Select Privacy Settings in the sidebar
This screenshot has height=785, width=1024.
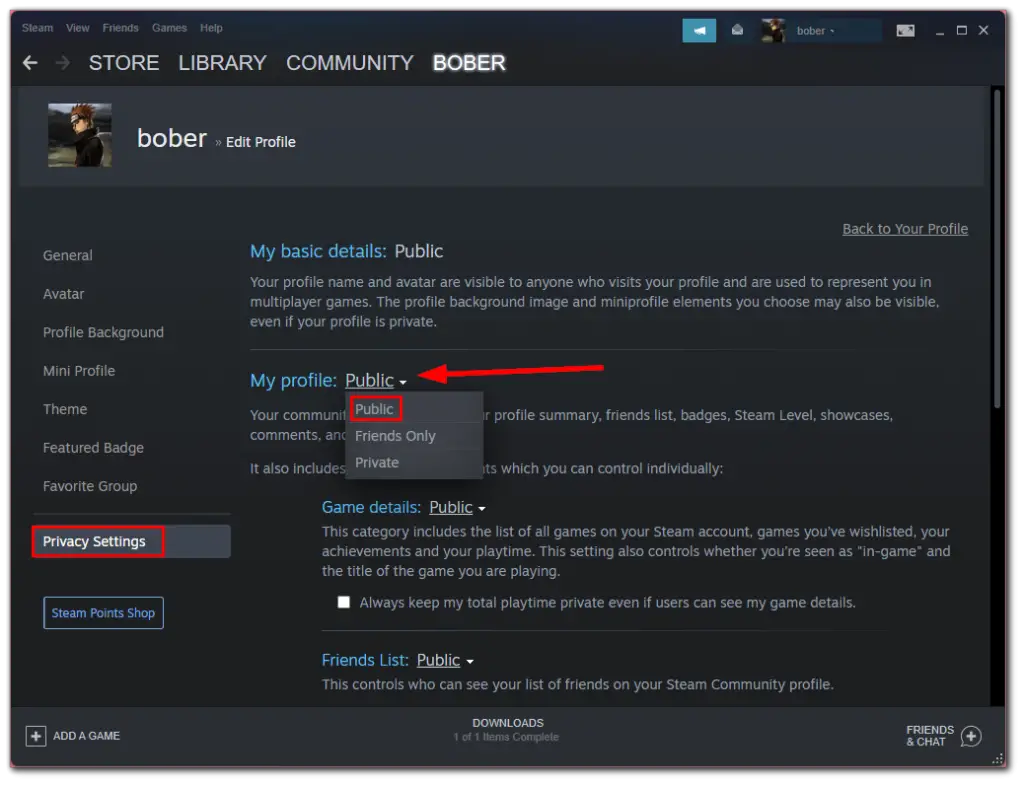coord(97,541)
